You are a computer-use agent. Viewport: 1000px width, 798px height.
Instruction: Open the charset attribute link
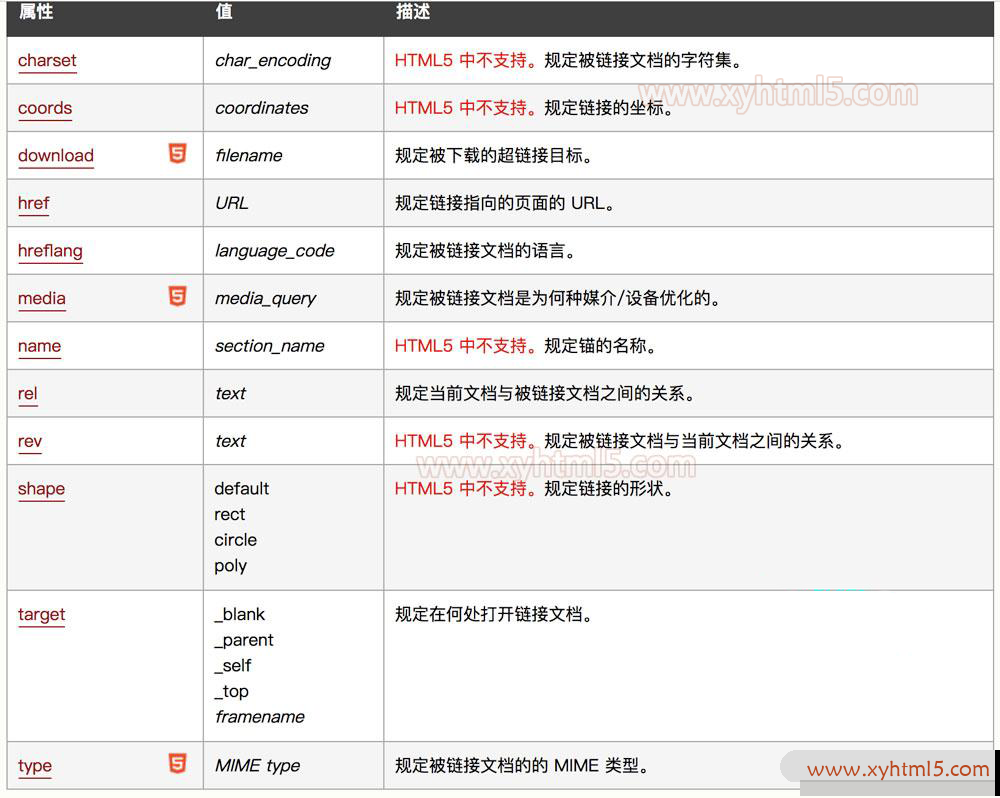tap(47, 61)
